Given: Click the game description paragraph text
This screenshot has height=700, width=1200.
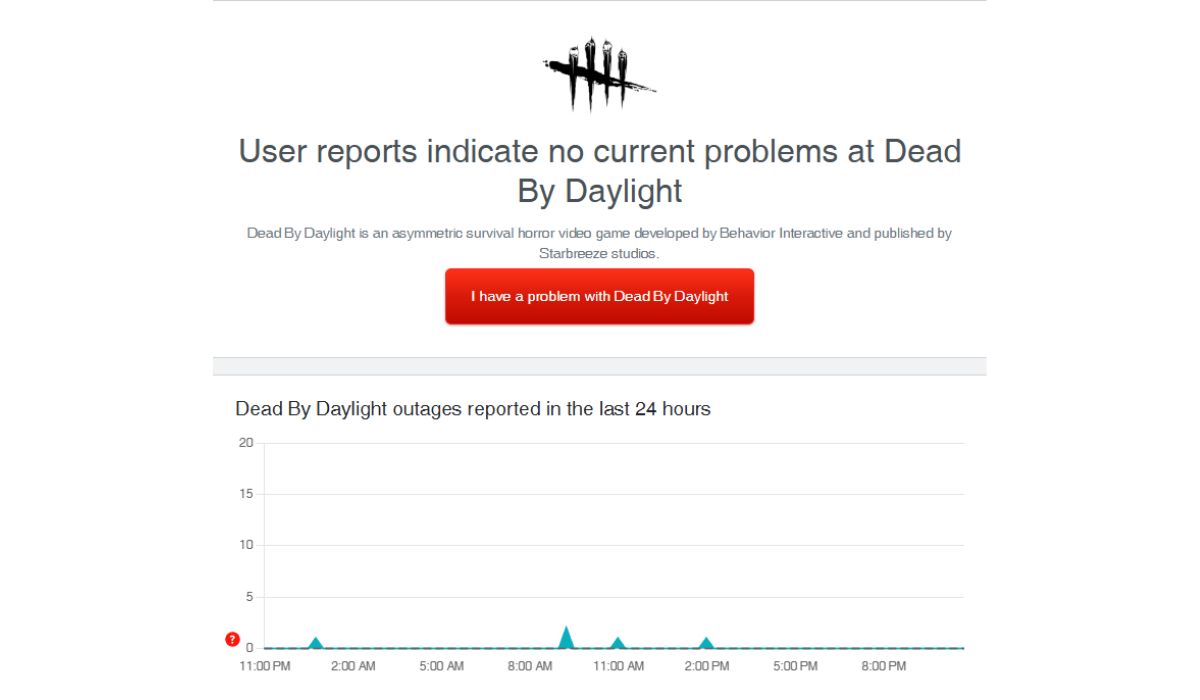Looking at the screenshot, I should coord(599,243).
